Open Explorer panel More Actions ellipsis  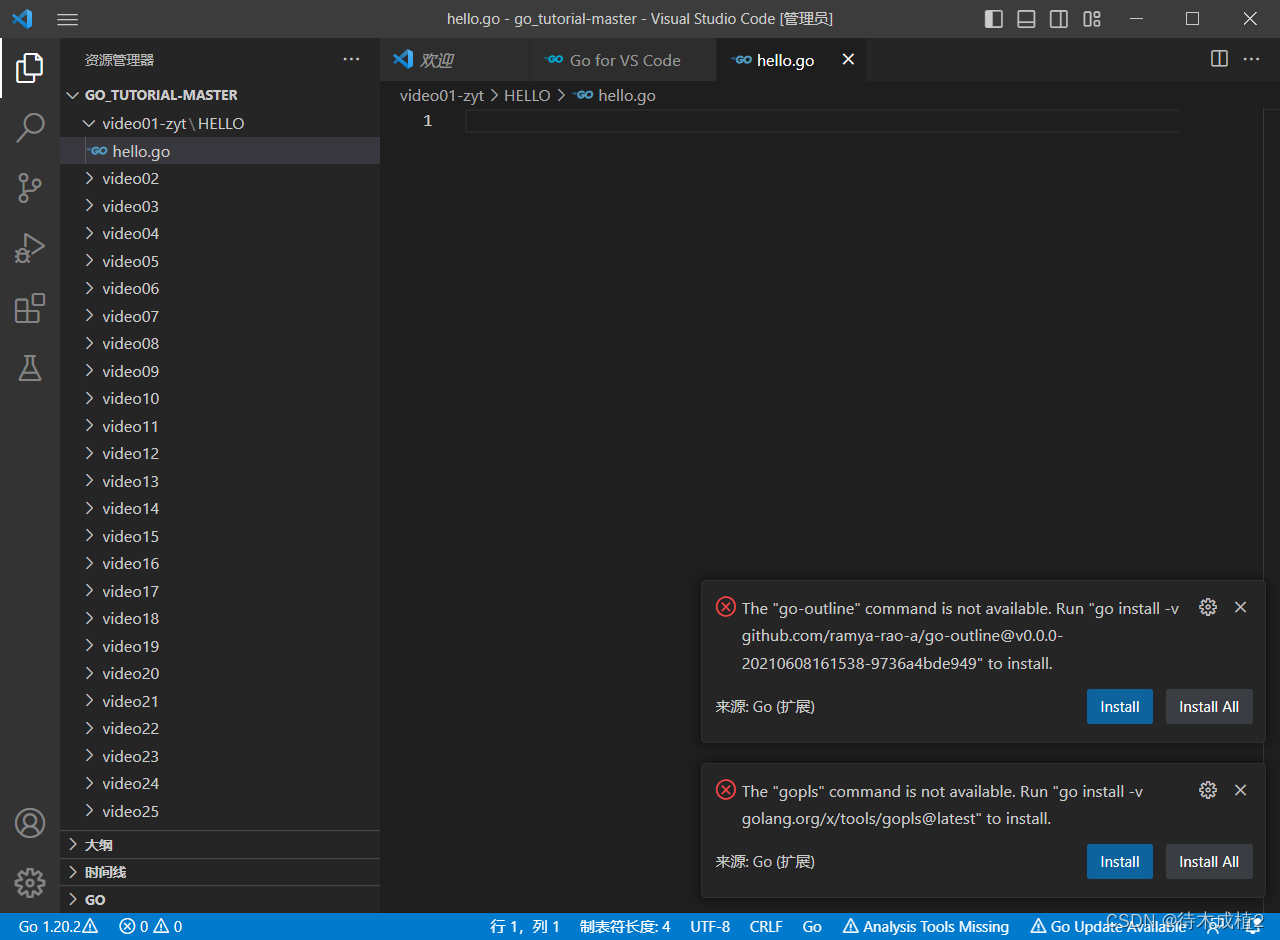pos(351,59)
